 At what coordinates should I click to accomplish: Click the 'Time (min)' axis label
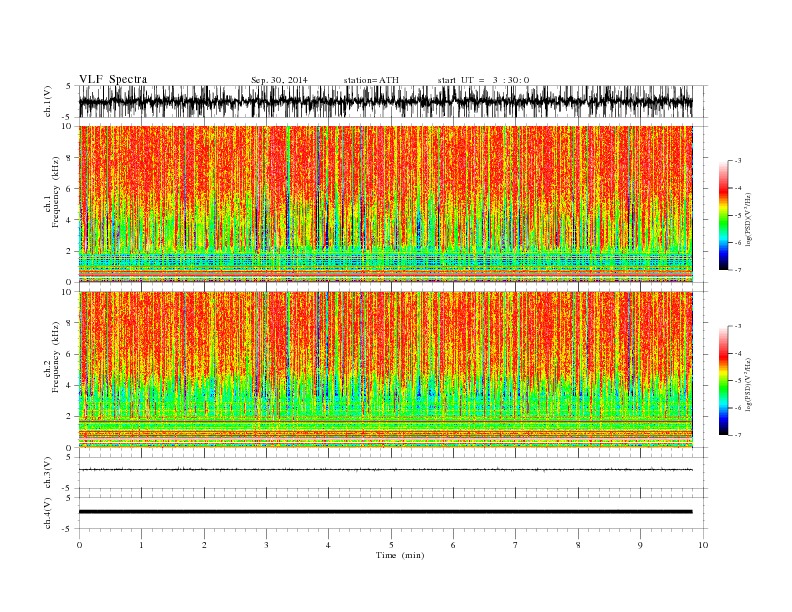point(400,555)
